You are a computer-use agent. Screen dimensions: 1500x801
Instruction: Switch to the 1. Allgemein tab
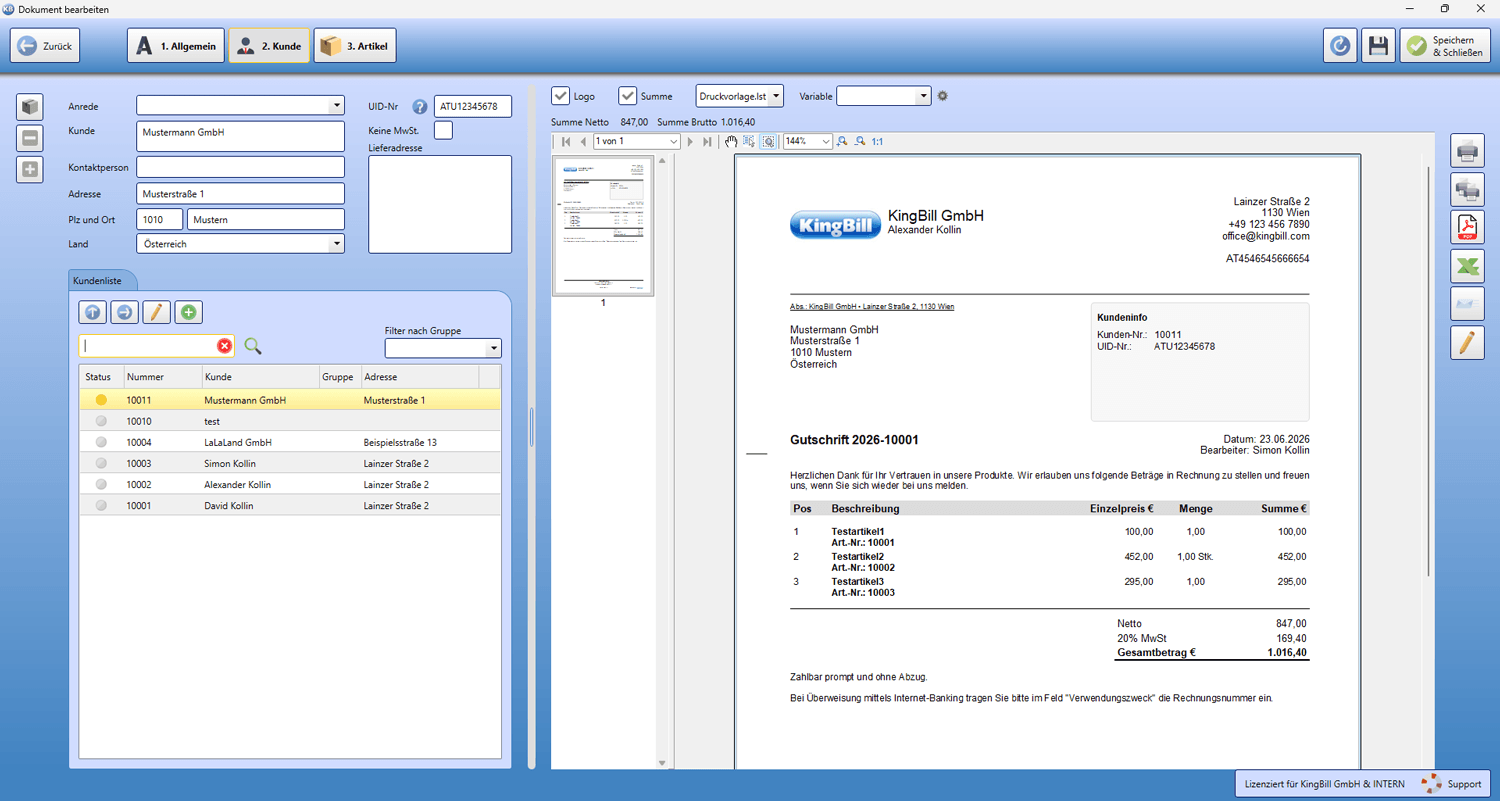click(175, 46)
